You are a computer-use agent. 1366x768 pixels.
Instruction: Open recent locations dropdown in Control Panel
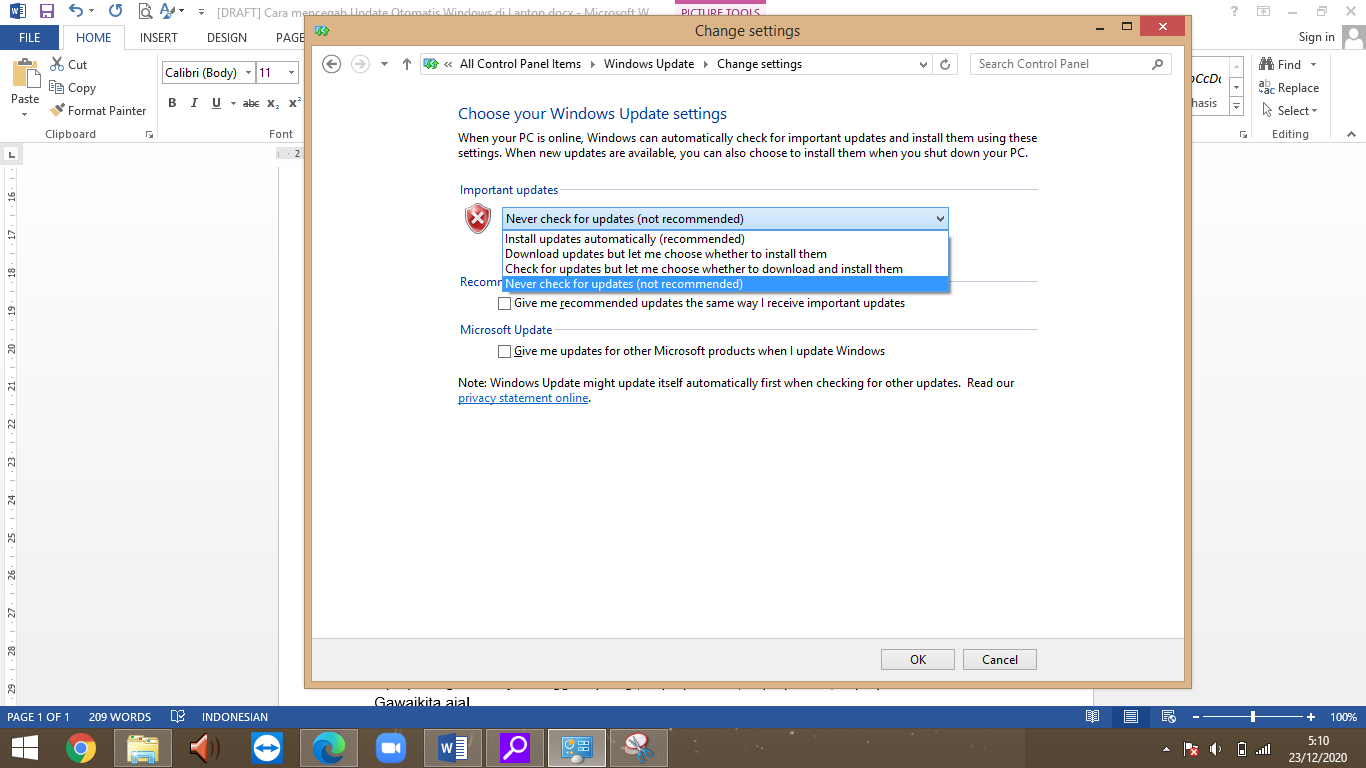click(x=384, y=64)
